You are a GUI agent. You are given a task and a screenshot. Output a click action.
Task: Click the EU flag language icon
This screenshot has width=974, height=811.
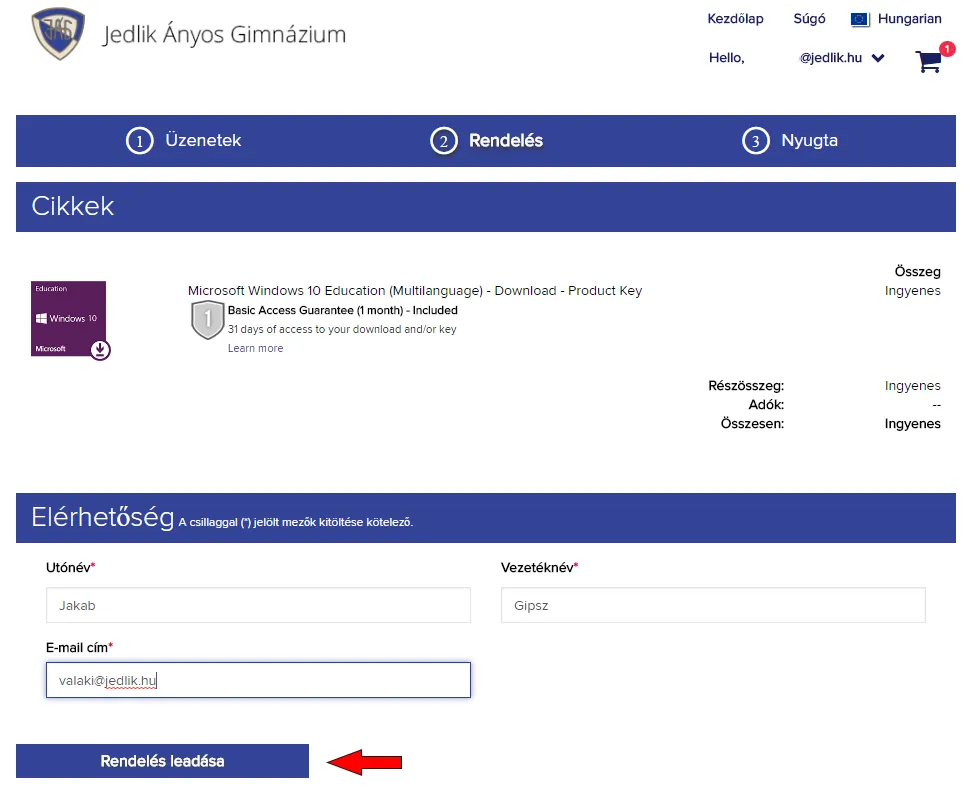860,19
